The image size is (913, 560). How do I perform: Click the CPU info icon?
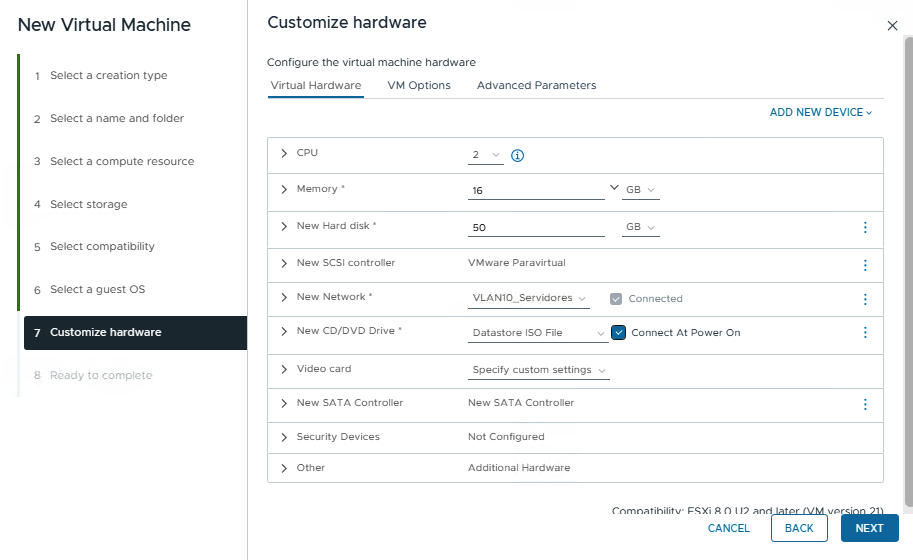tap(518, 156)
